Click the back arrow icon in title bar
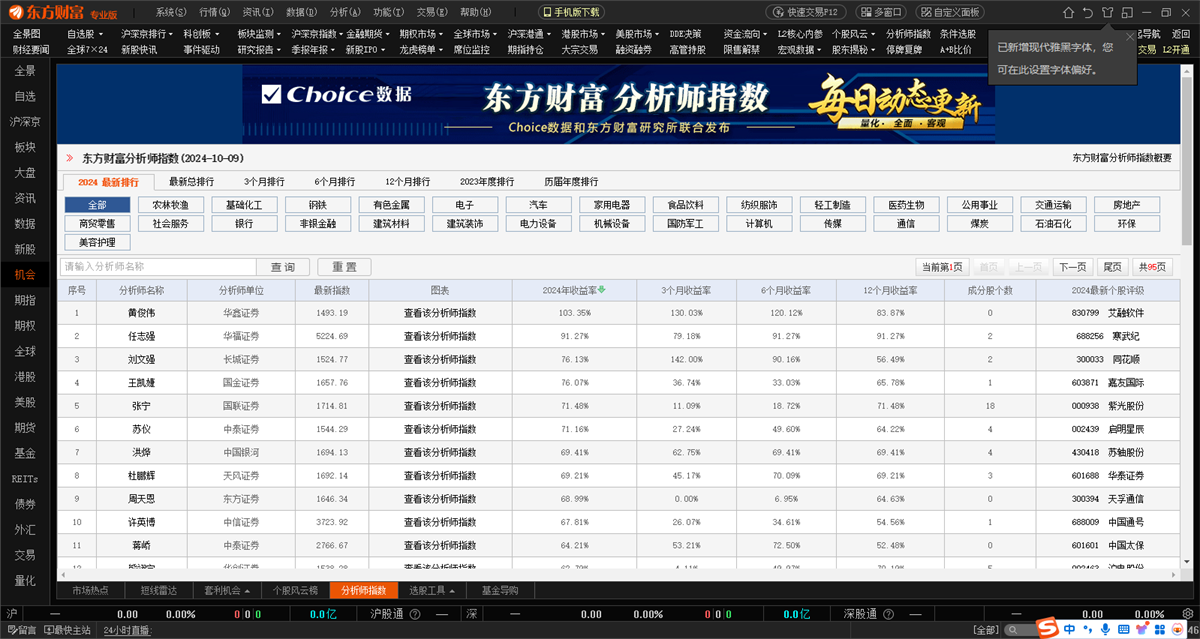 1087,12
